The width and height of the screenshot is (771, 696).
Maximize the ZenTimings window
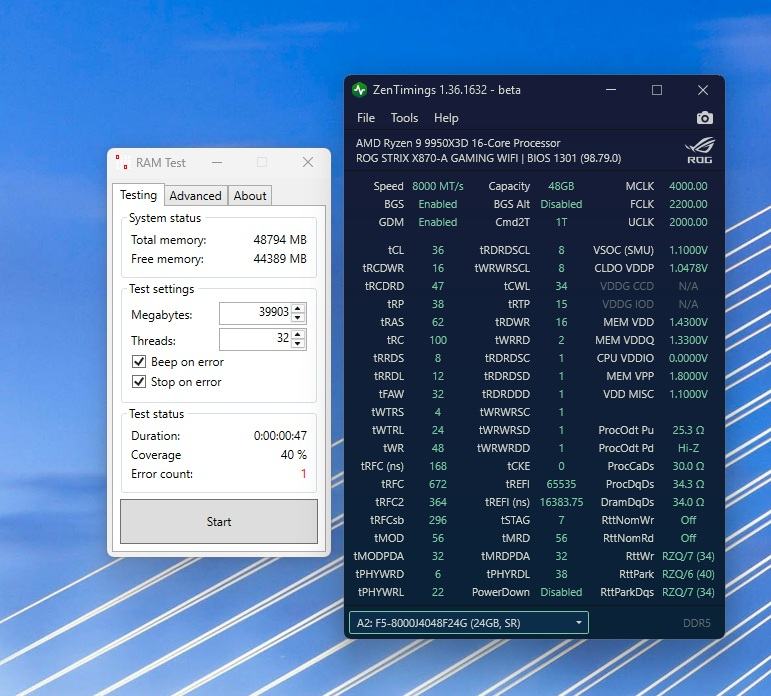(x=657, y=90)
